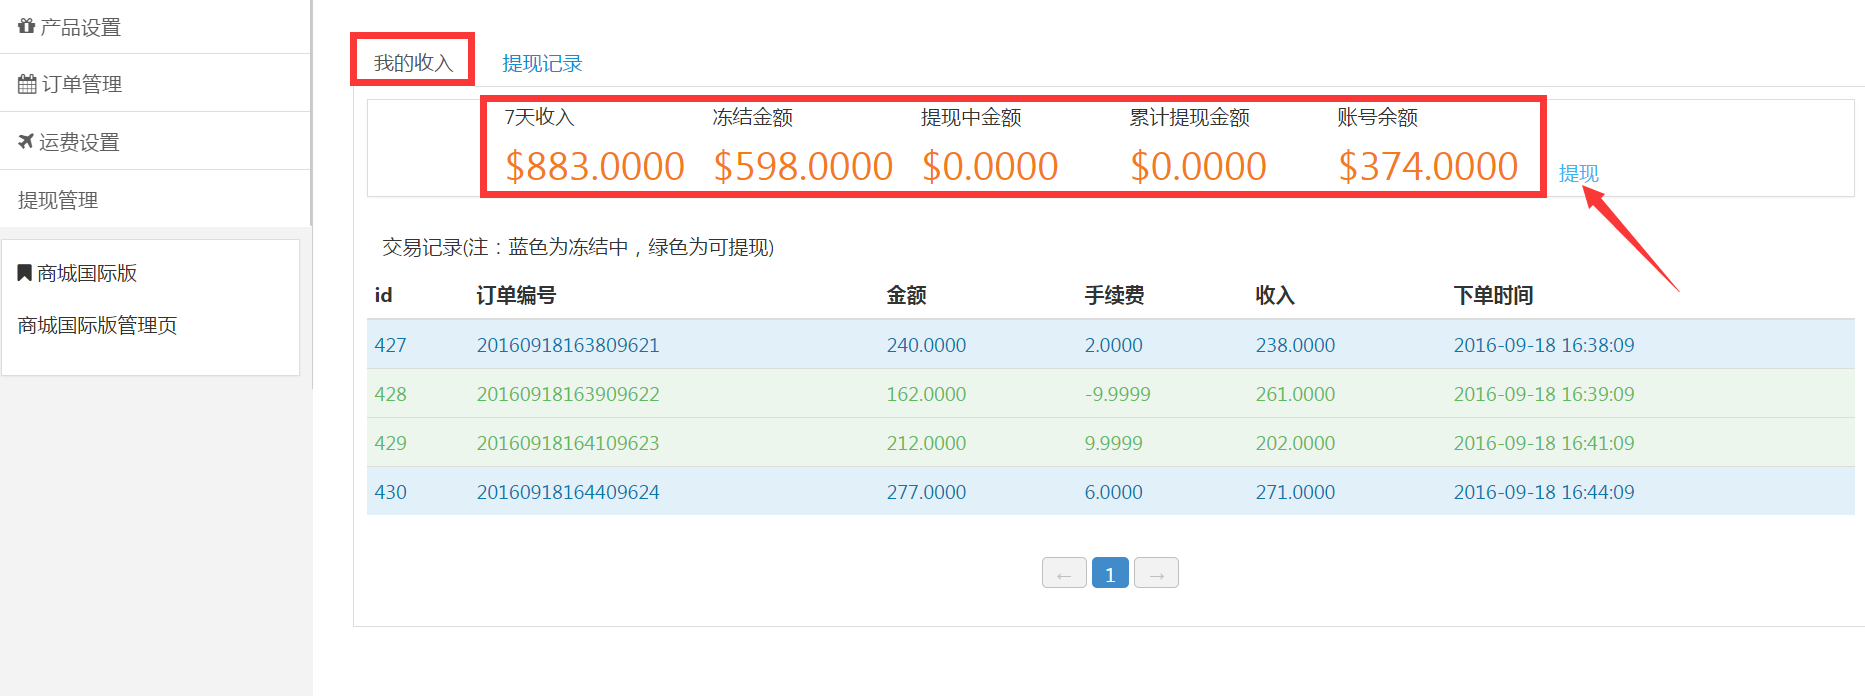This screenshot has width=1865, height=696.
Task: Go to next page arrow button
Action: (x=1156, y=573)
